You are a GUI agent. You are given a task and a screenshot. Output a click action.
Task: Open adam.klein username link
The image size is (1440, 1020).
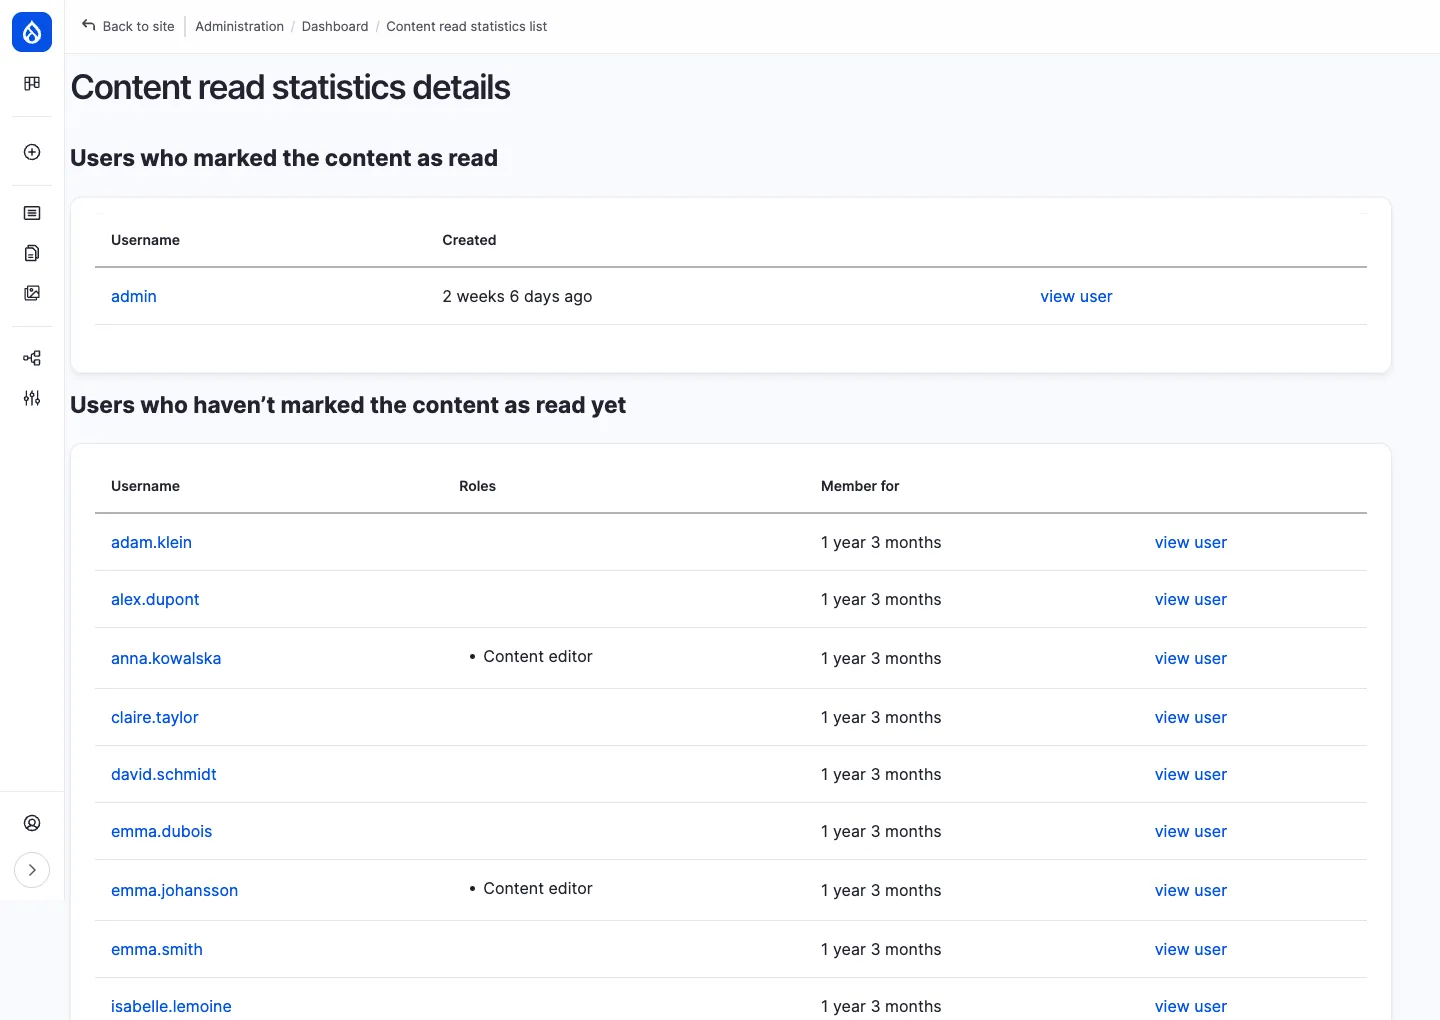[x=151, y=542]
